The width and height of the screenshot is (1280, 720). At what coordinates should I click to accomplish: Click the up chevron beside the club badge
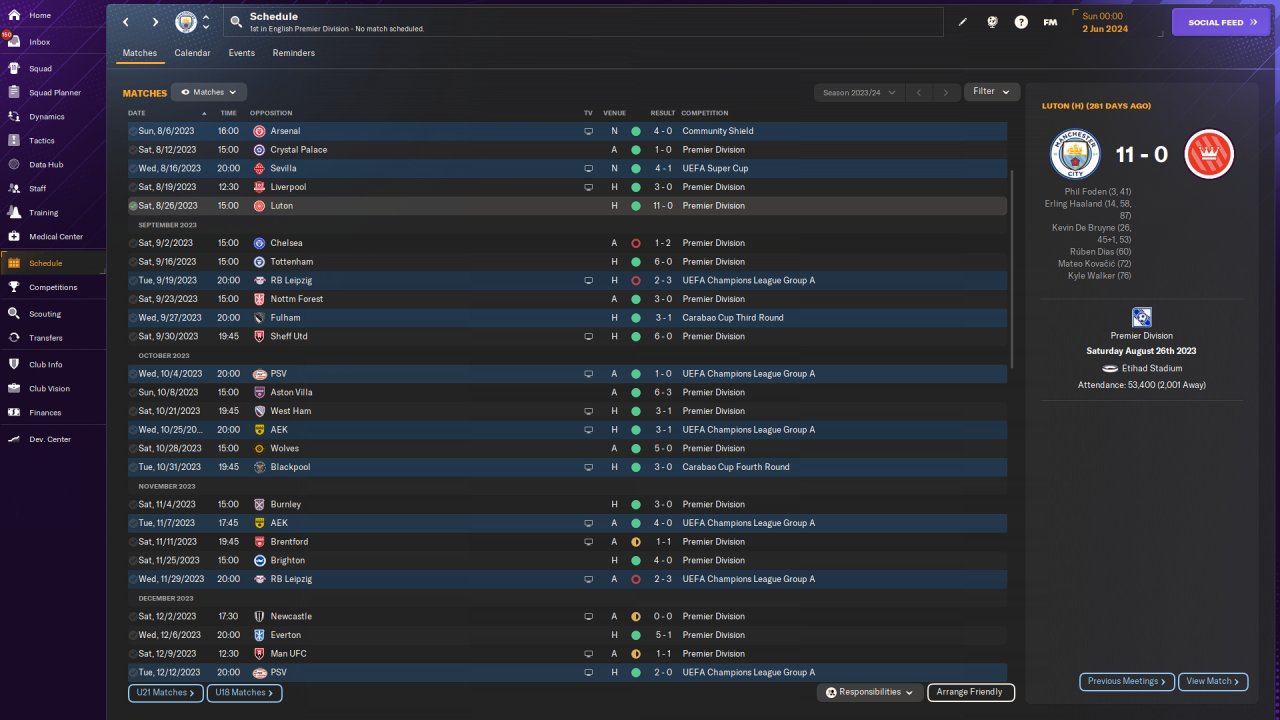206,16
